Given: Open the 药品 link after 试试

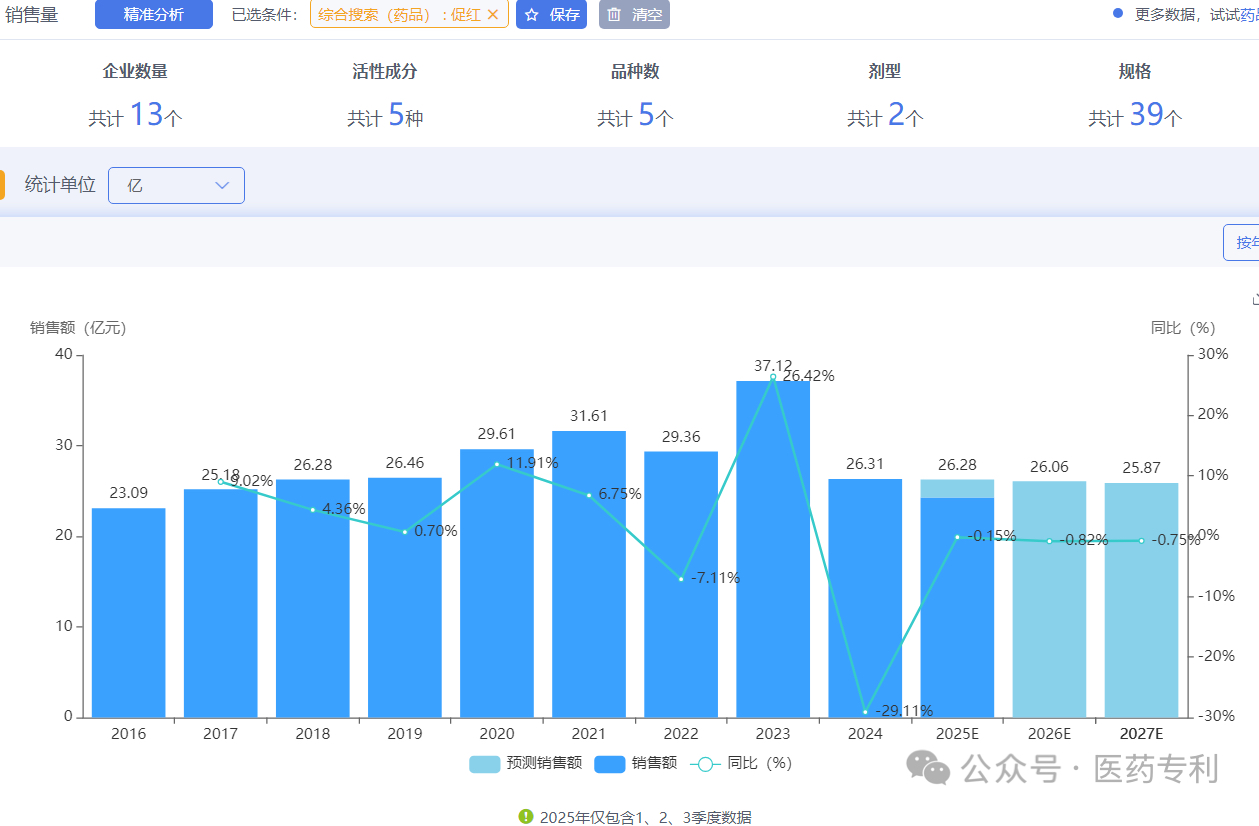Looking at the screenshot, I should (x=1249, y=15).
